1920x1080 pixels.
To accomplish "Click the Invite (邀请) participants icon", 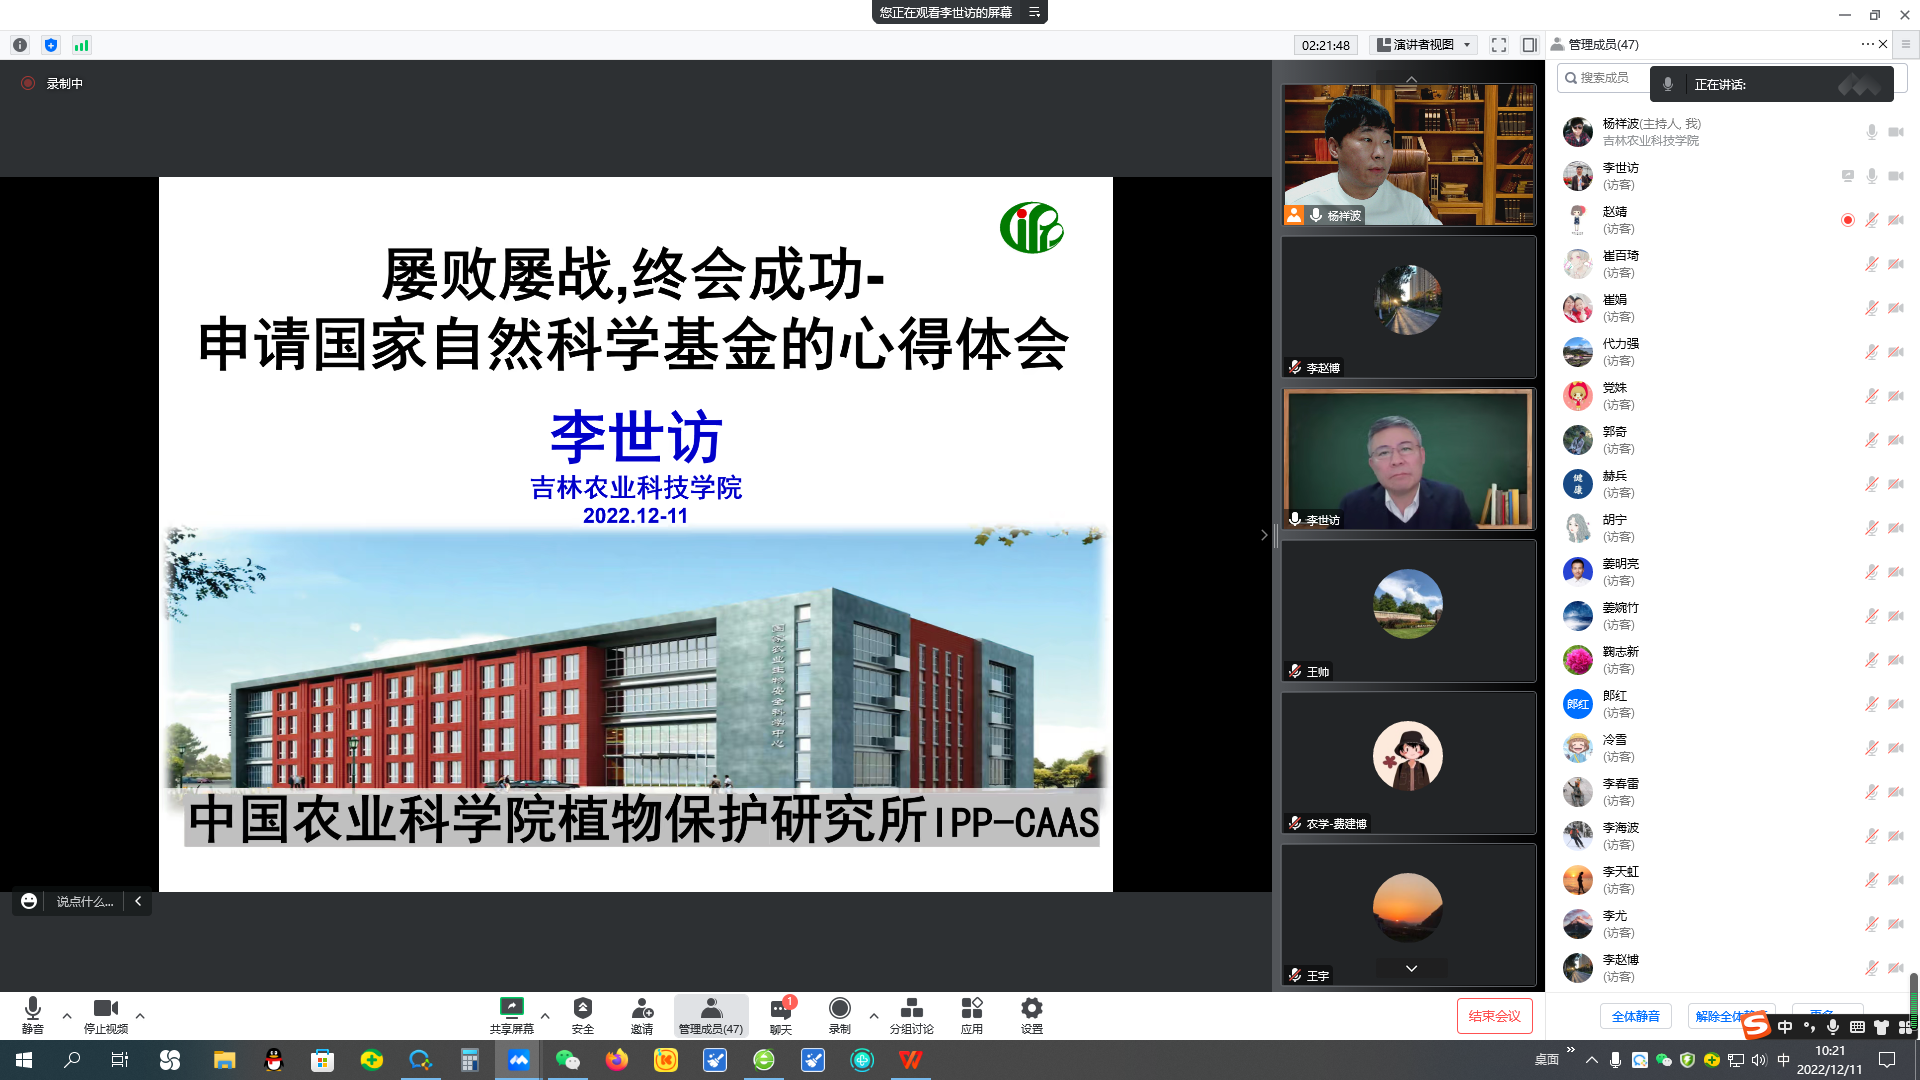I will (642, 1008).
